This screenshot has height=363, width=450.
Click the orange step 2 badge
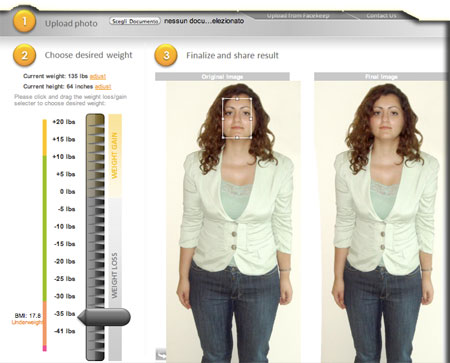[24, 55]
